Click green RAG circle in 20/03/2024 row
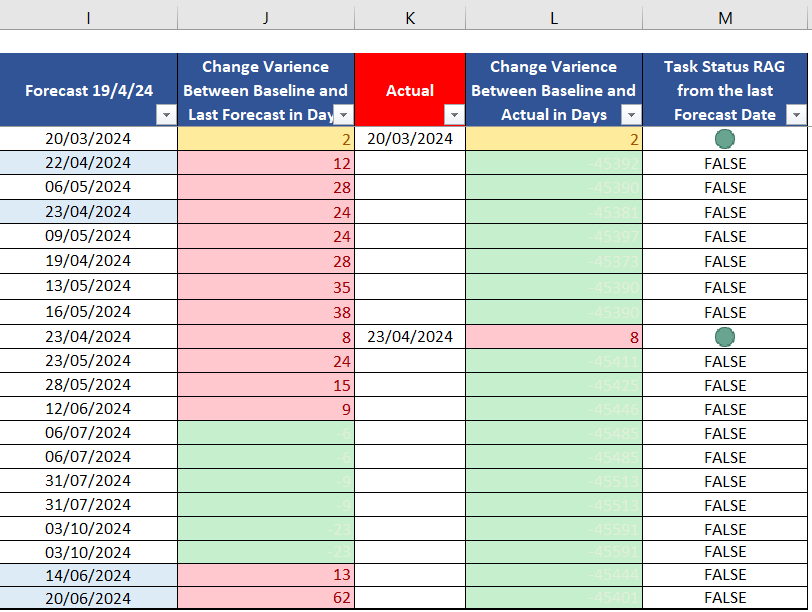This screenshot has width=812, height=612. (x=724, y=139)
